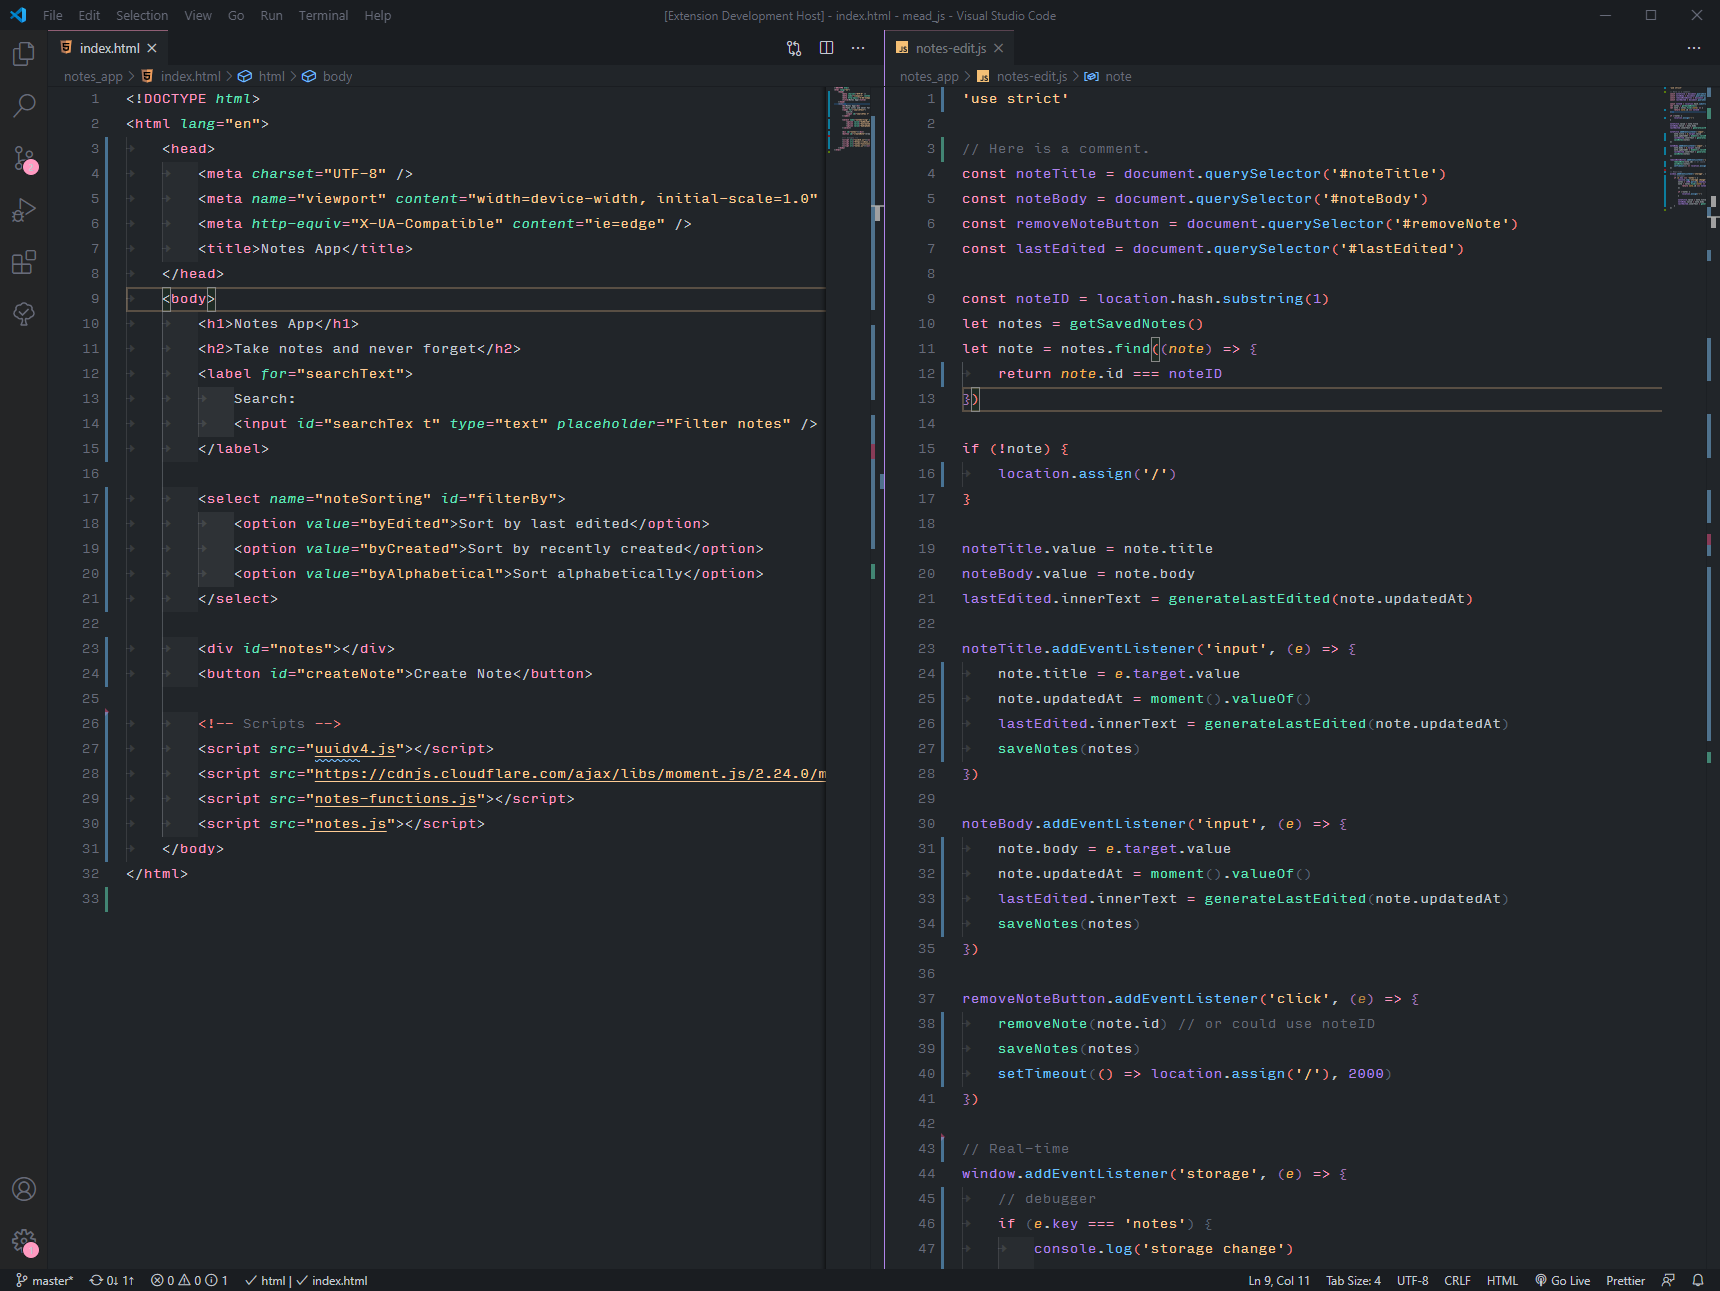Expand notes_app breadcrumb in left editor
The width and height of the screenshot is (1720, 1291).
93,76
